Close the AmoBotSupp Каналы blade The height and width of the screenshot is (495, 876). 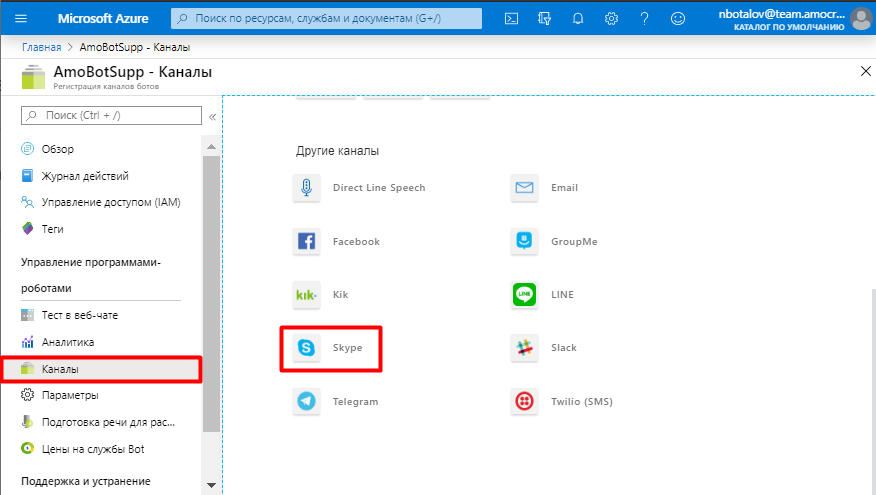click(x=865, y=71)
